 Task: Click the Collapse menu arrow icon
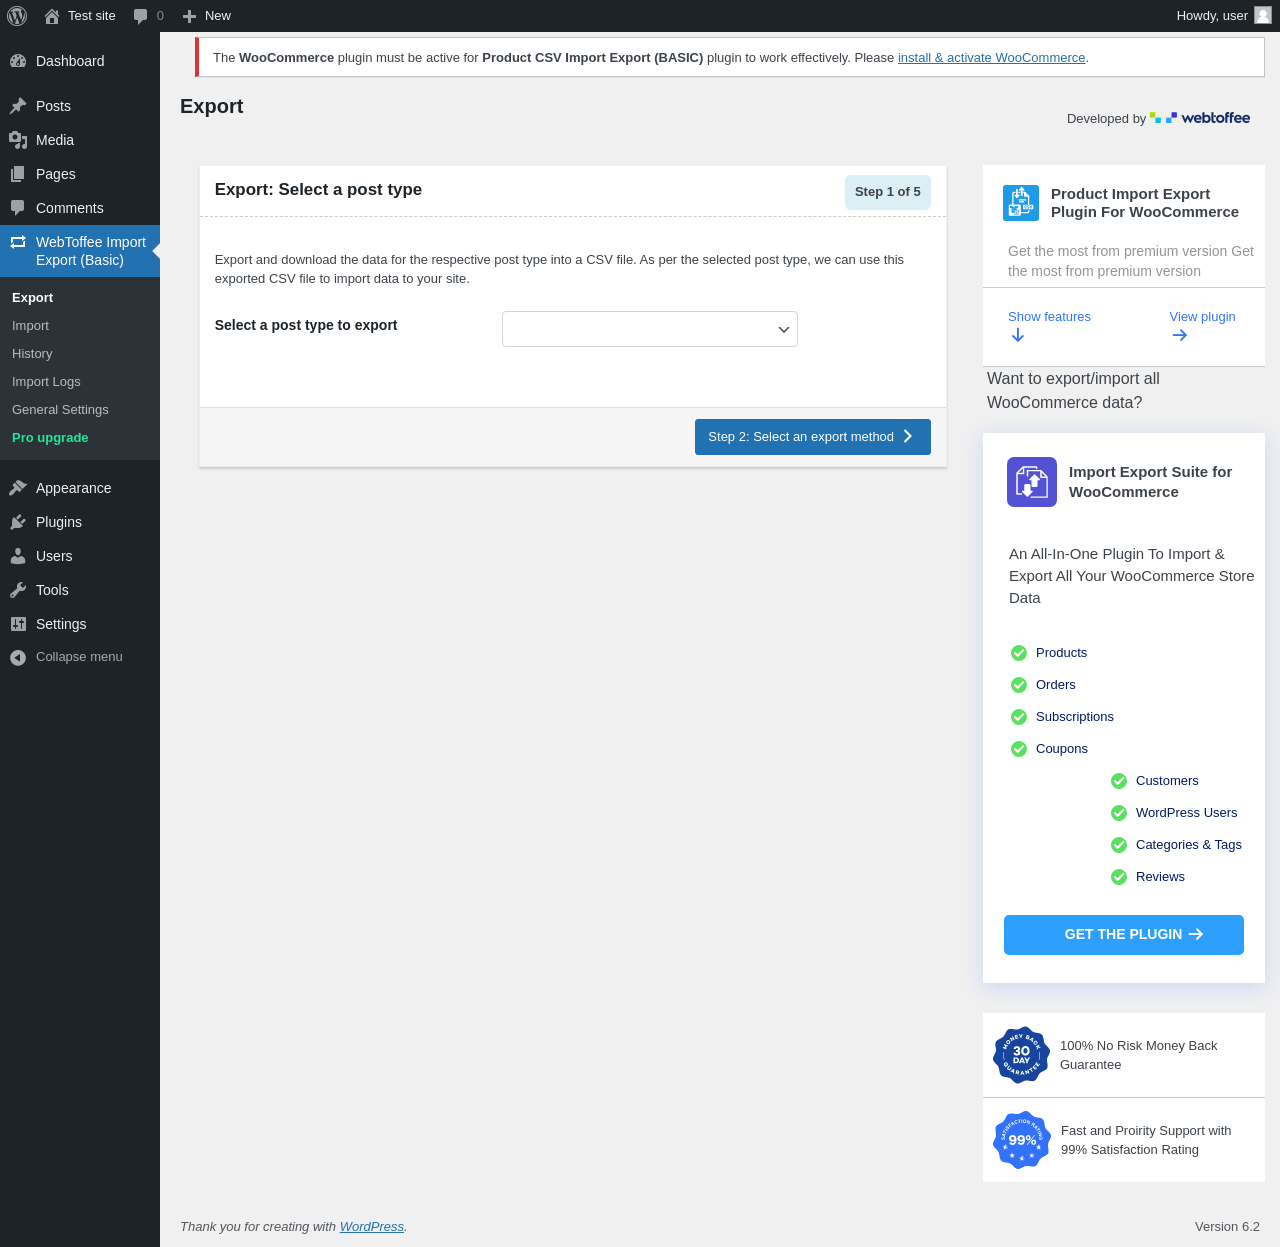pos(18,657)
